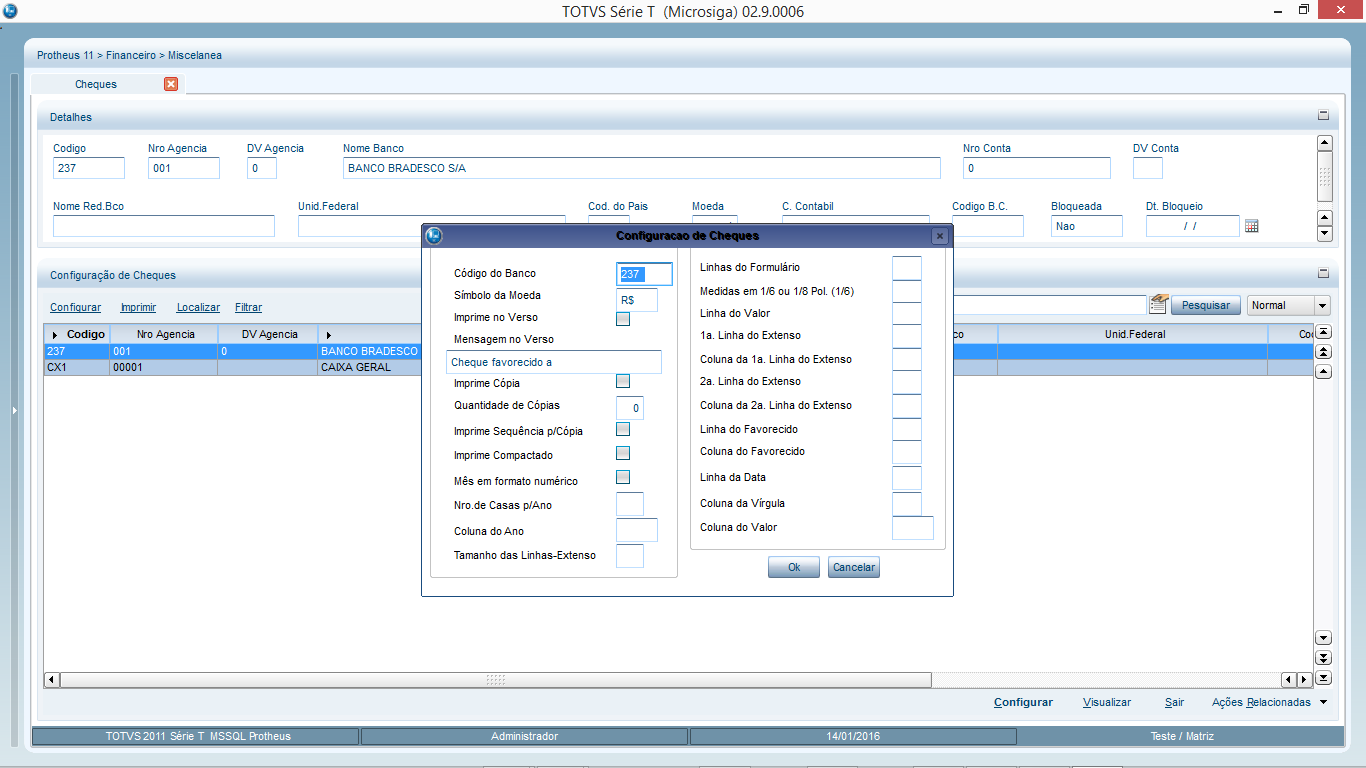Enable Imprime no Verso checkbox
The width and height of the screenshot is (1366, 768).
(x=623, y=319)
